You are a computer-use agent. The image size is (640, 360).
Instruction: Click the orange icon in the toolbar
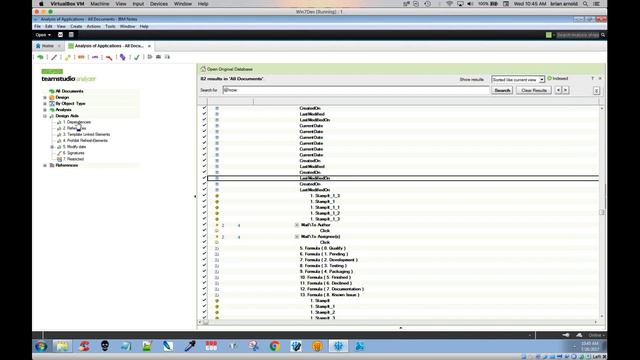tap(81, 57)
